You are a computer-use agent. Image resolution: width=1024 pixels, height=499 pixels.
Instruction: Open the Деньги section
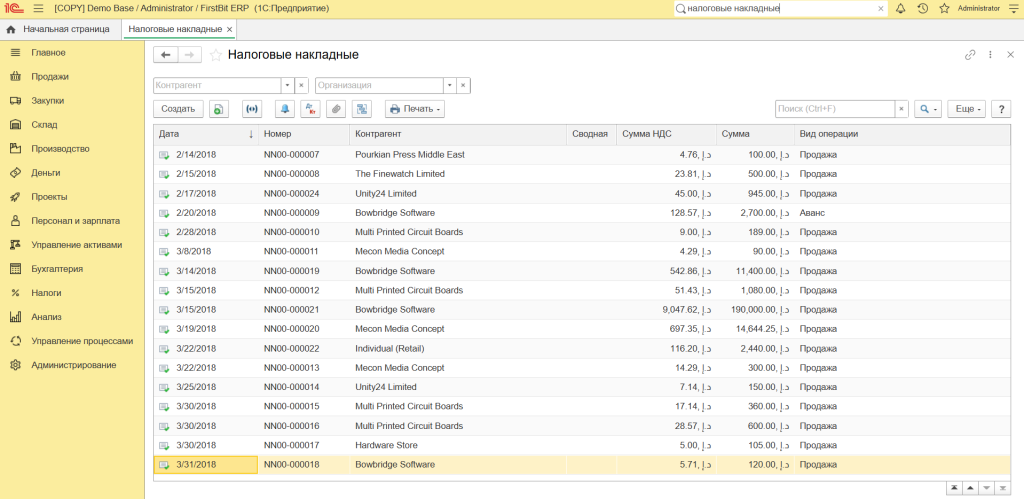[x=72, y=172]
